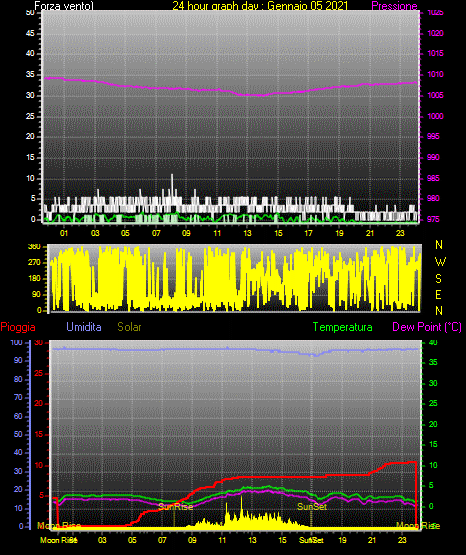The height and width of the screenshot is (555, 466).
Task: Click the Forza vento axis title
Action: pyautogui.click(x=64, y=6)
